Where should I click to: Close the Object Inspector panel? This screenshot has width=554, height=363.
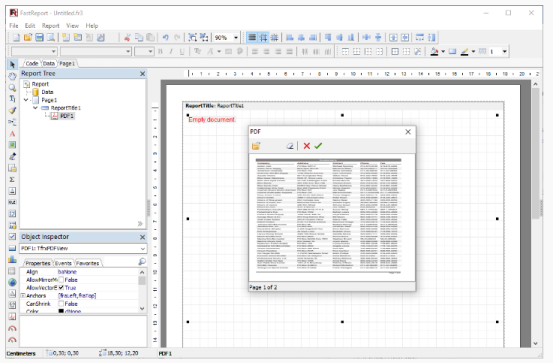[142, 237]
